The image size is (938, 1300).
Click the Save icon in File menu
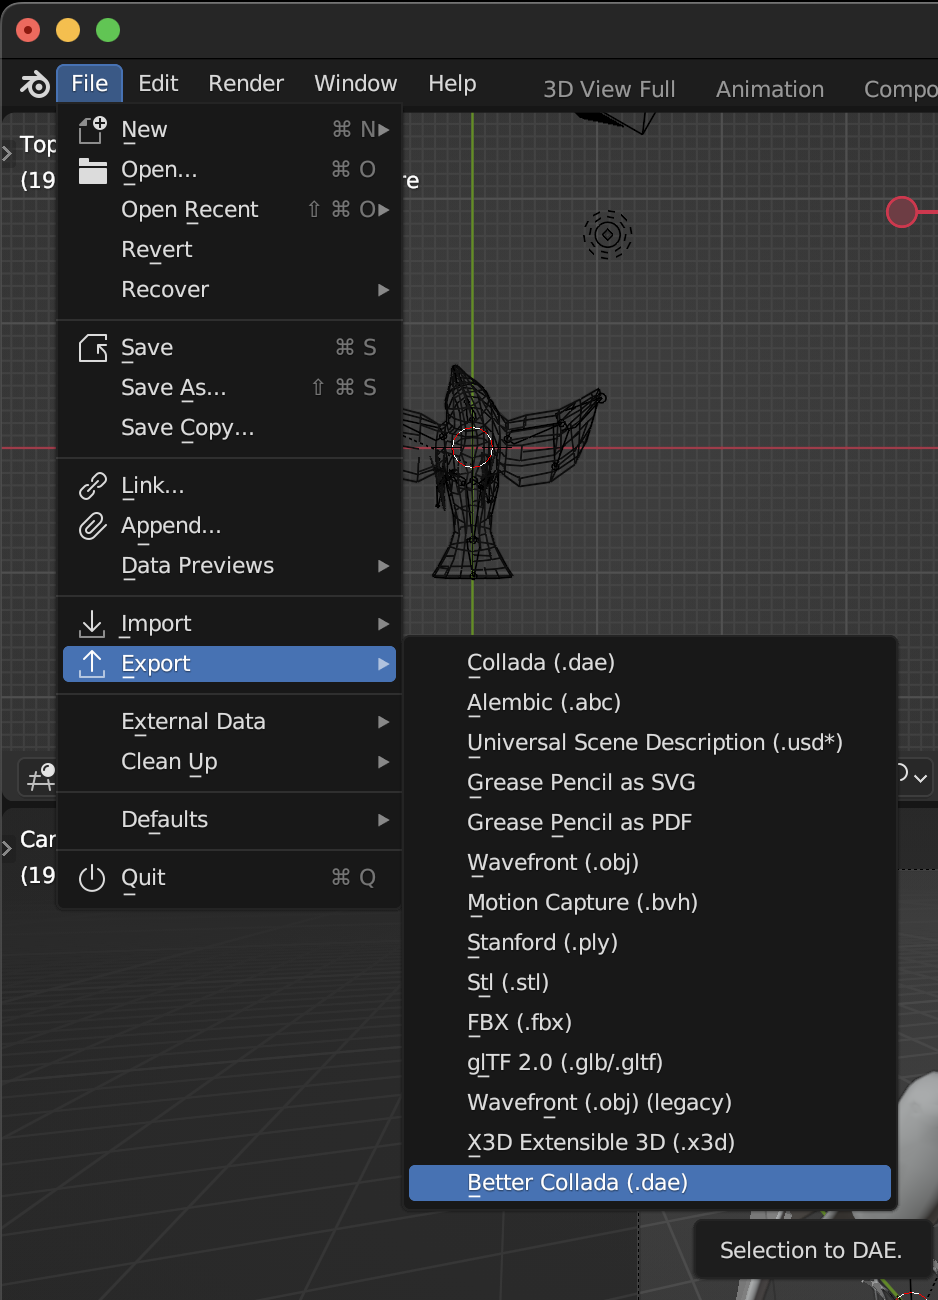pyautogui.click(x=92, y=348)
